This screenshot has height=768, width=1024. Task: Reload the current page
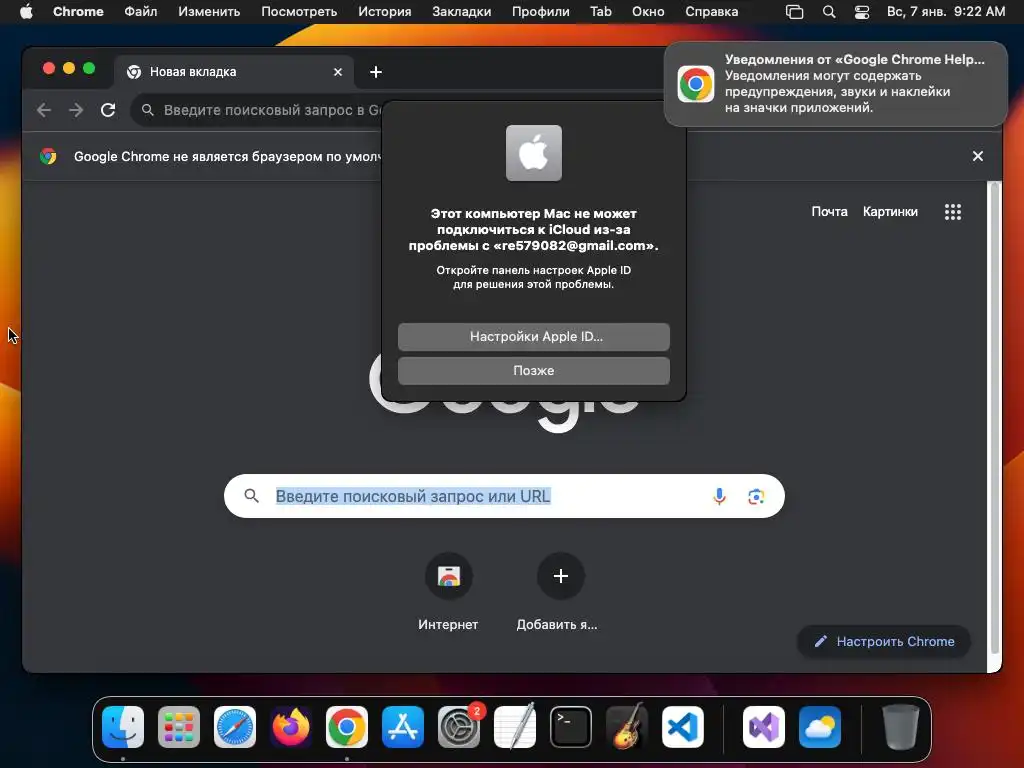(x=108, y=110)
